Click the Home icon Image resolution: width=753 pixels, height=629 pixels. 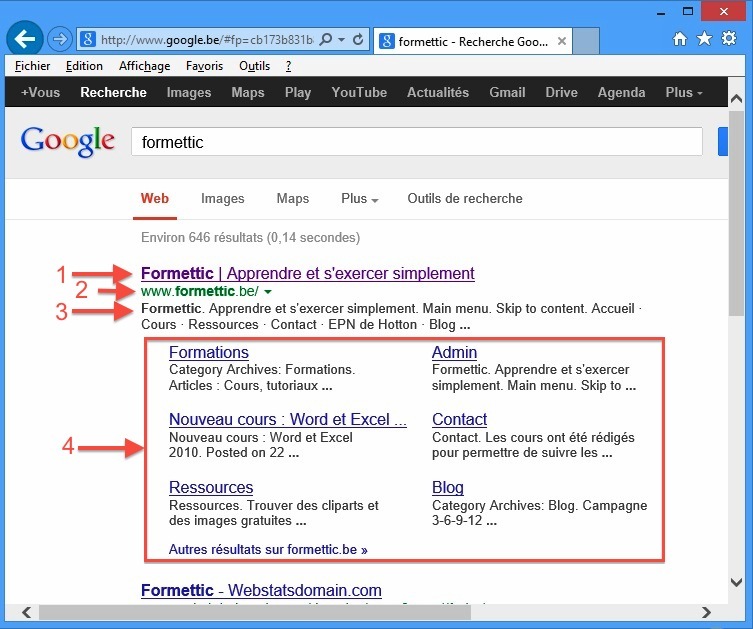coord(680,38)
